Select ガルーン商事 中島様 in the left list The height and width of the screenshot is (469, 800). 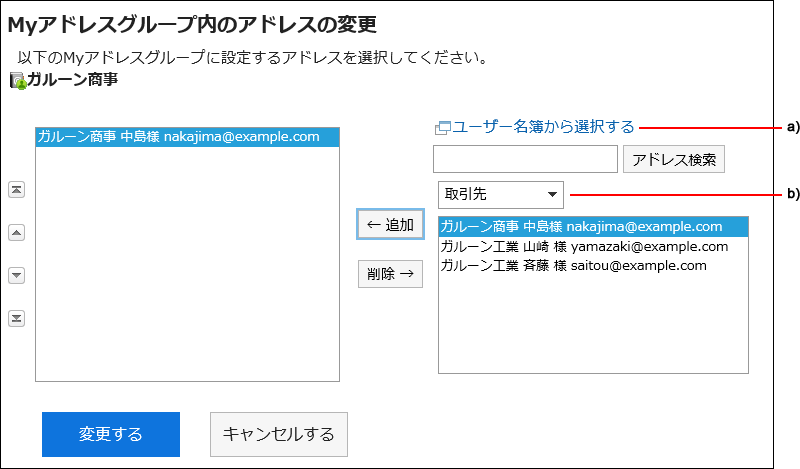178,138
